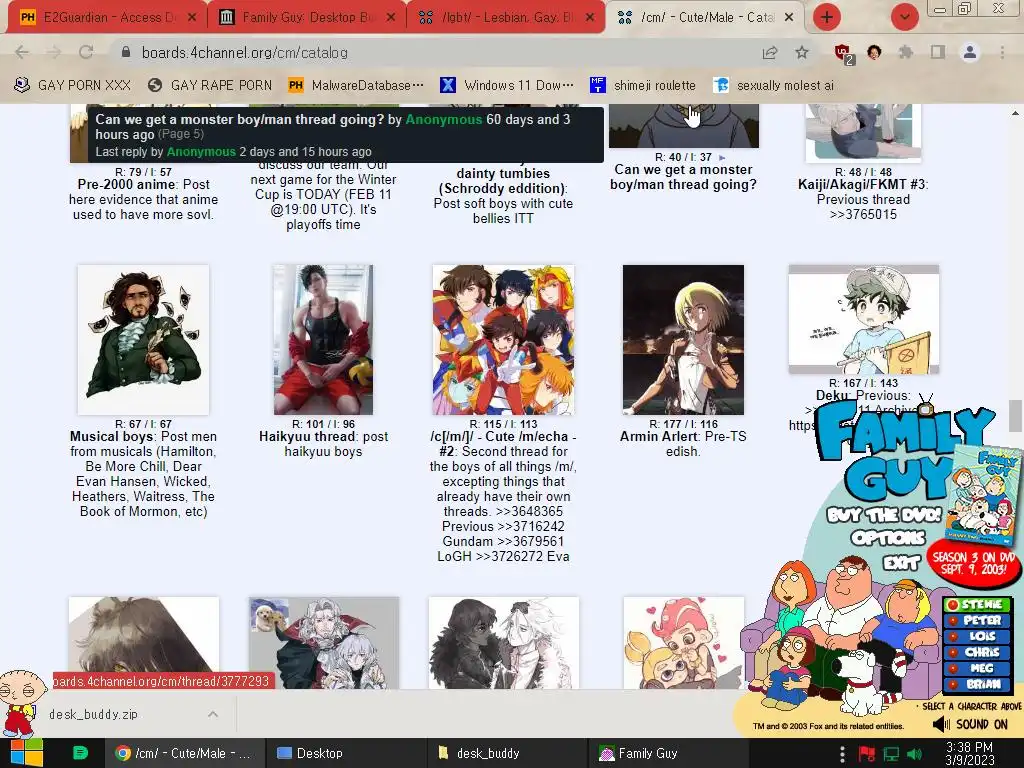The image size is (1024, 768).
Task: Open the tab search dropdown arrow
Action: pos(904,17)
